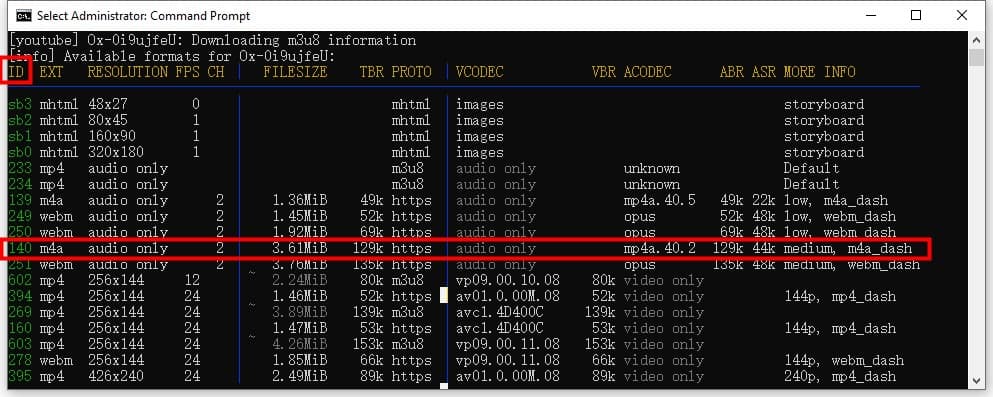Click filesize 3.61MiB in row 140
Image resolution: width=993 pixels, height=397 pixels.
pyautogui.click(x=300, y=248)
